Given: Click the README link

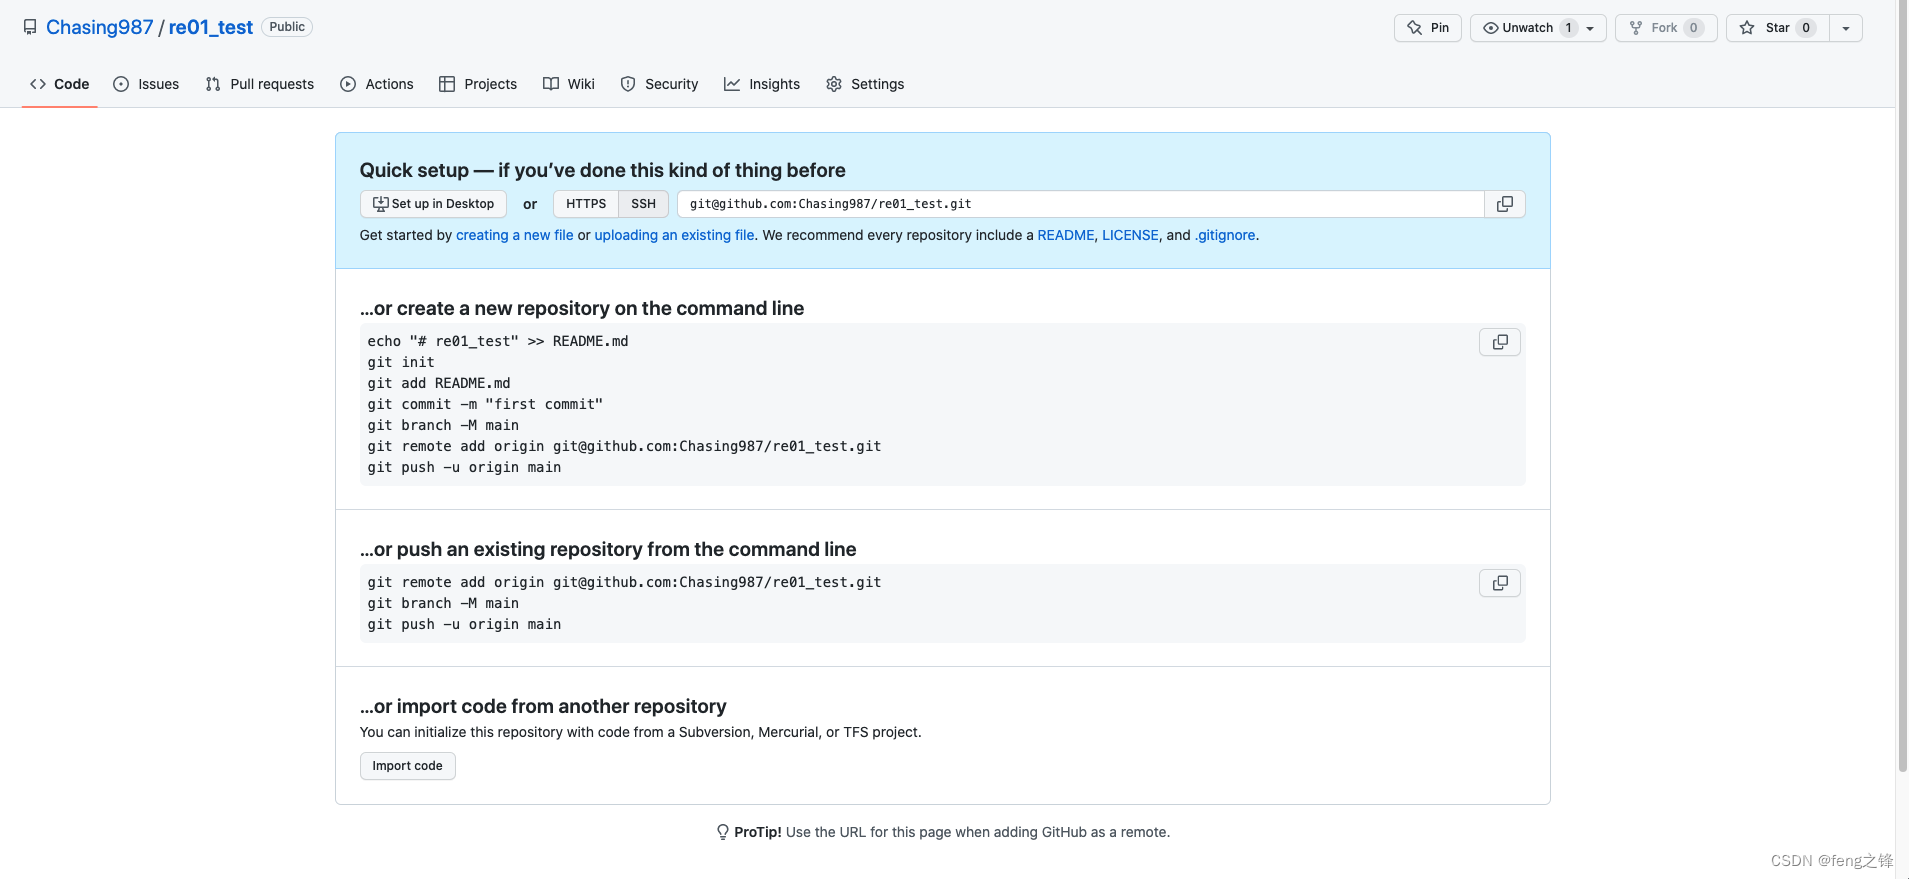Looking at the screenshot, I should tap(1066, 235).
